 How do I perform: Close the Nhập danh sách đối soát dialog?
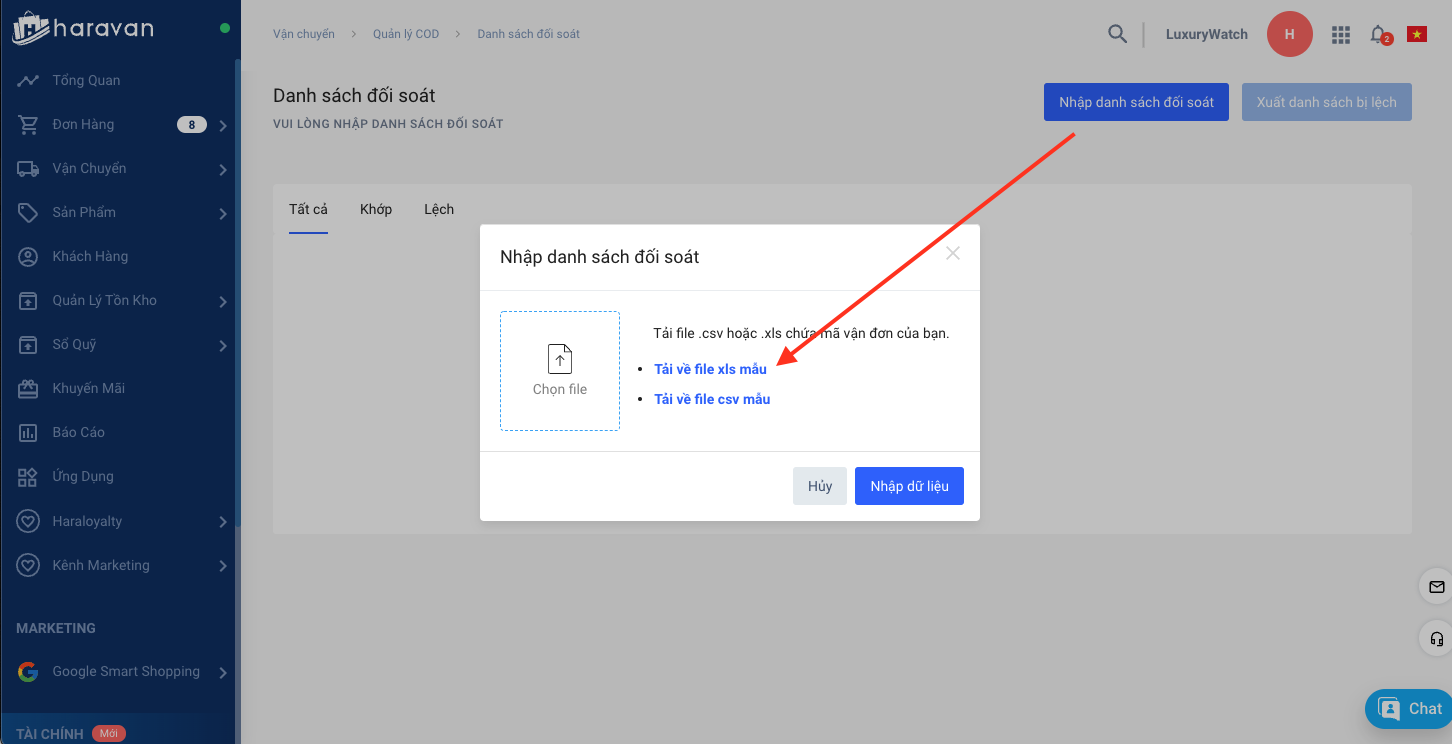(x=953, y=253)
